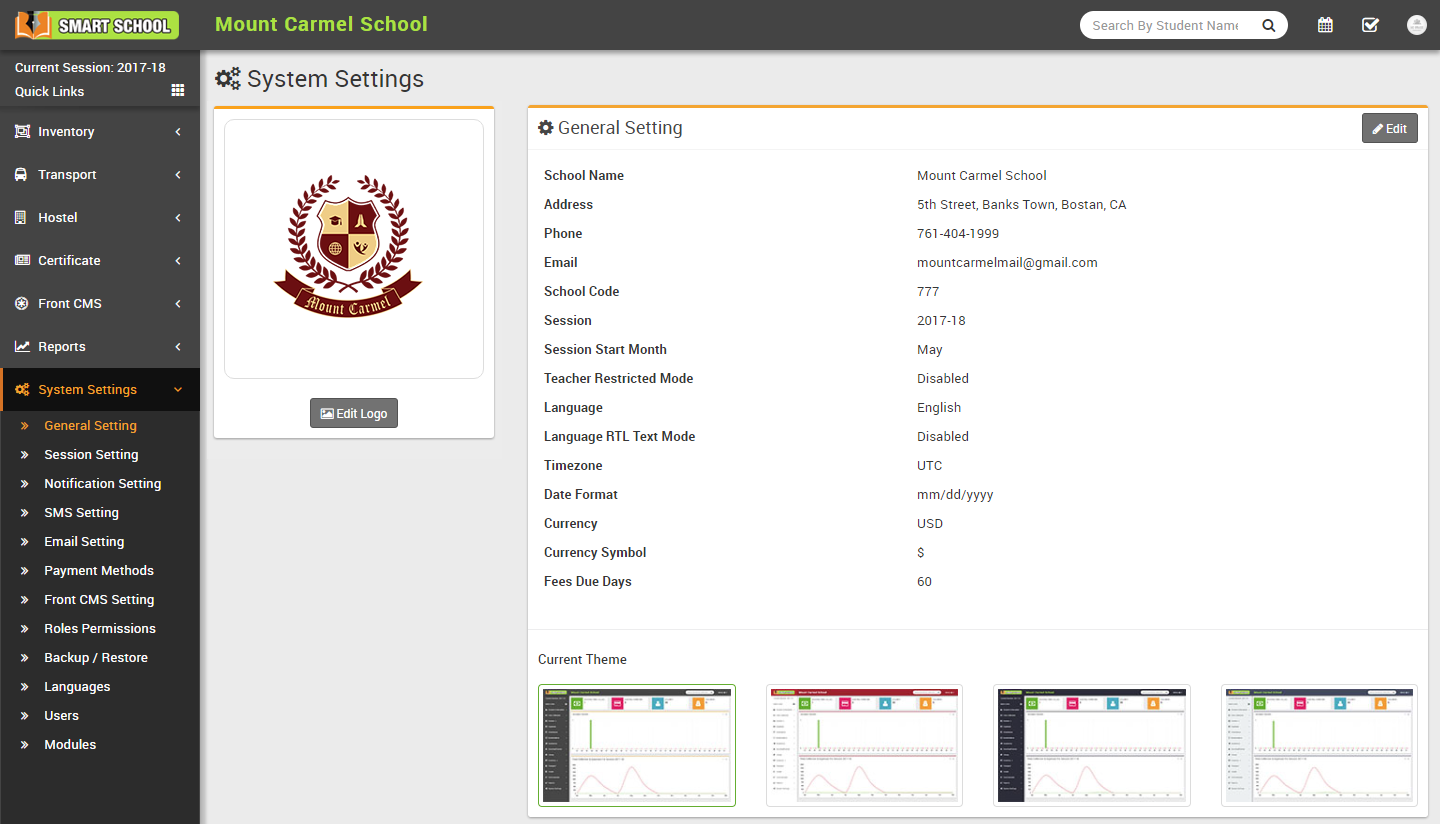Viewport: 1440px width, 824px height.
Task: Expand the Inventory menu chevron
Action: (178, 132)
